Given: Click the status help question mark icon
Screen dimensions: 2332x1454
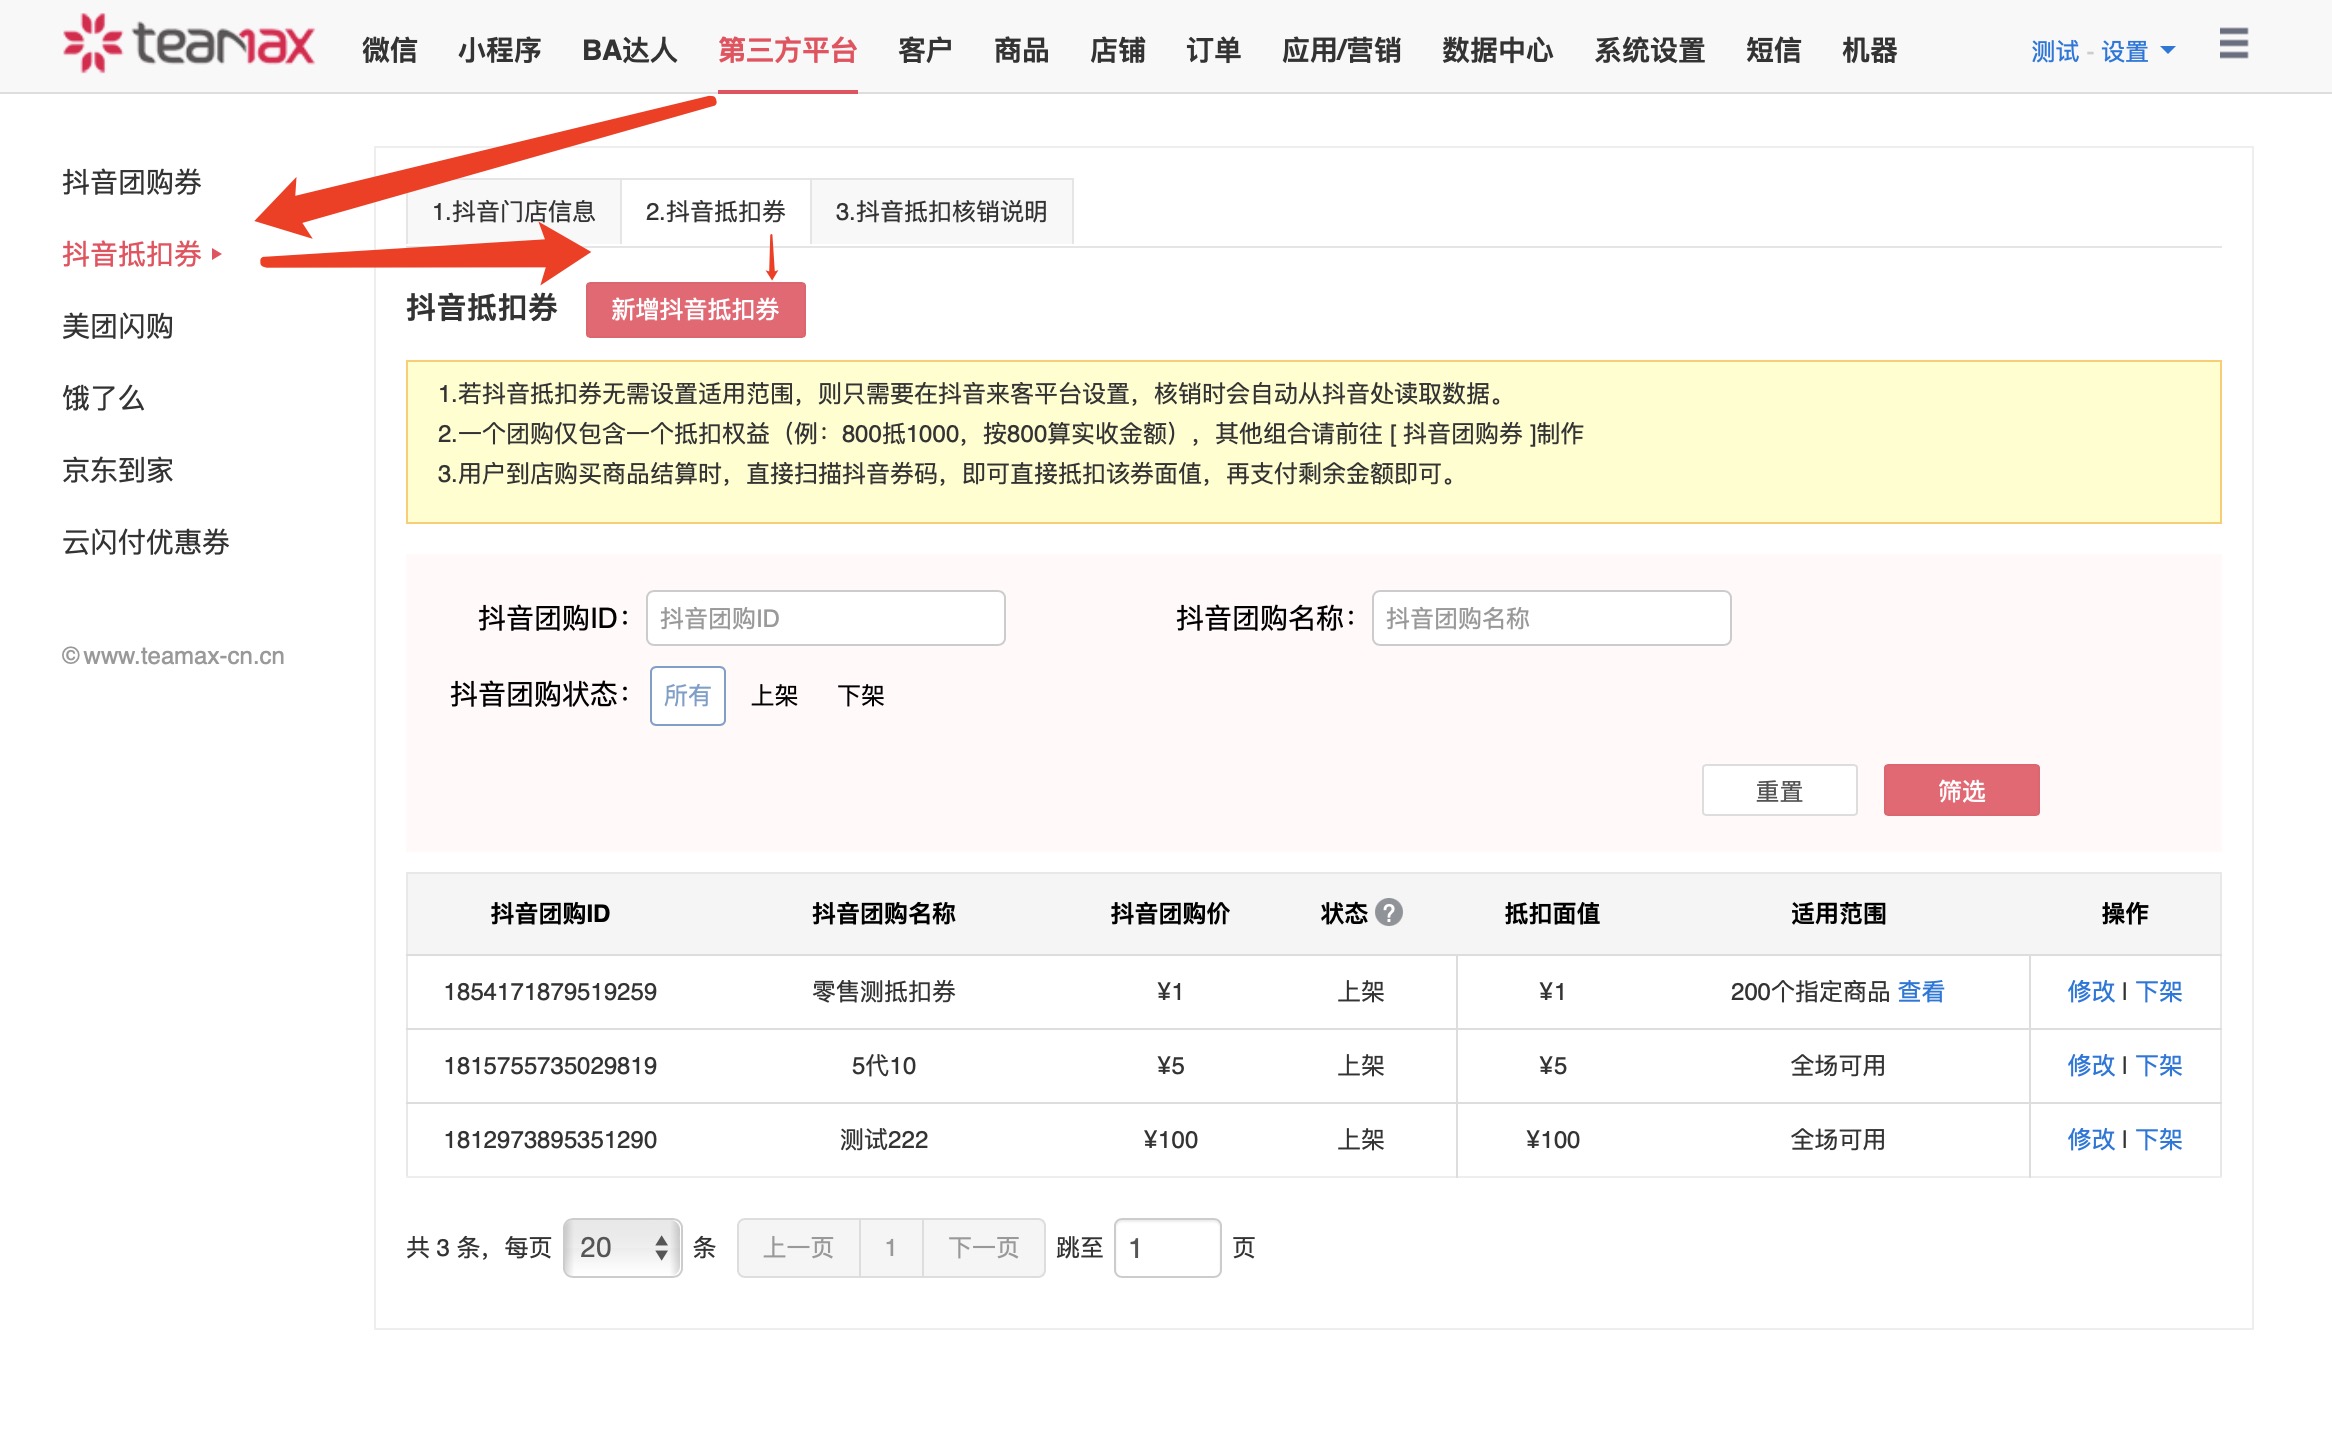Looking at the screenshot, I should tap(1388, 912).
